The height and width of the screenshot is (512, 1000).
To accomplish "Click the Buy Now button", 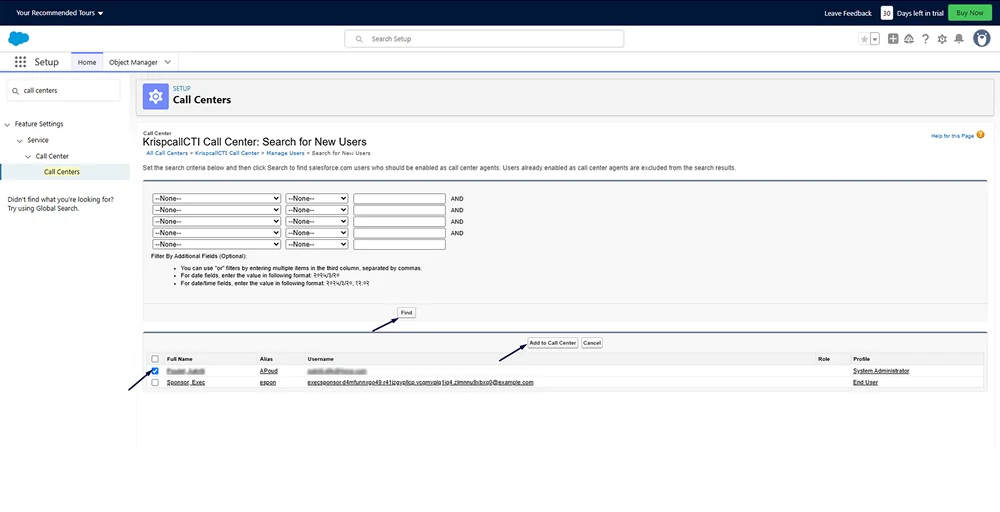I will tap(969, 13).
